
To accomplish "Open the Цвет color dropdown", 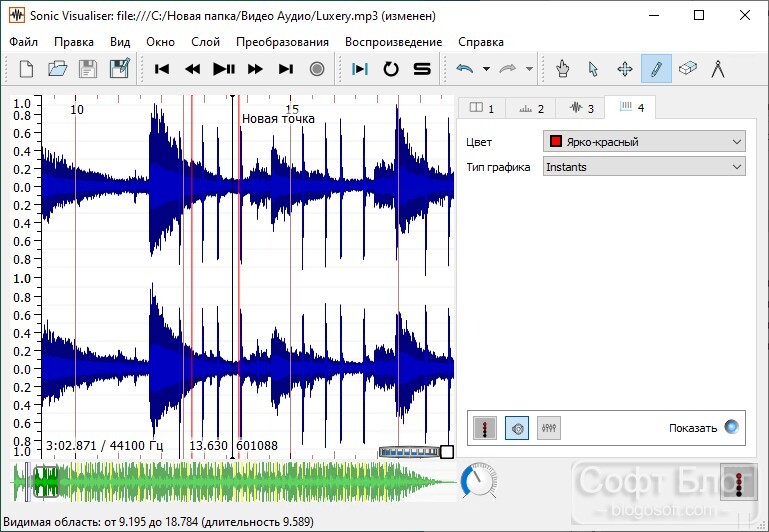I will click(644, 142).
